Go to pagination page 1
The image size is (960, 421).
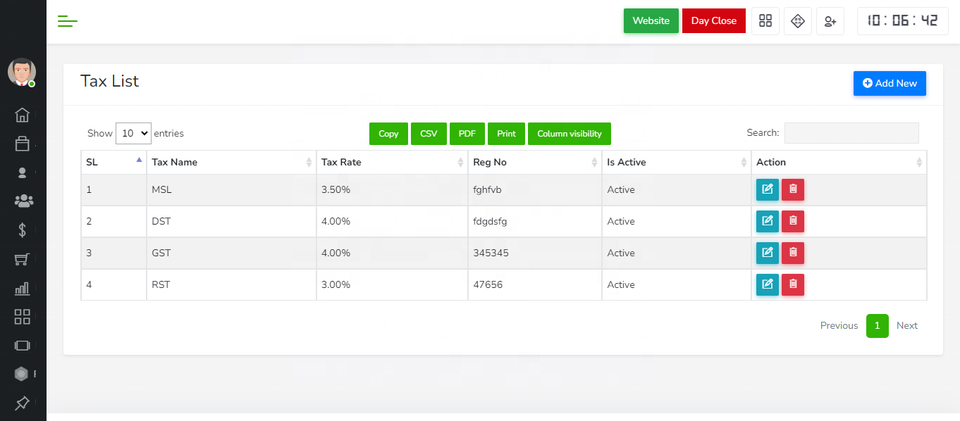877,326
